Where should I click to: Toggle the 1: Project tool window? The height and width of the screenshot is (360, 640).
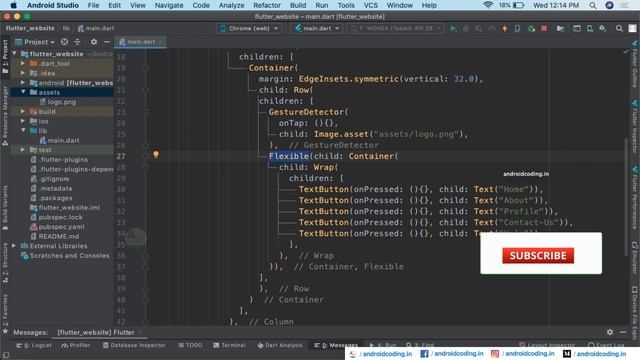point(5,57)
